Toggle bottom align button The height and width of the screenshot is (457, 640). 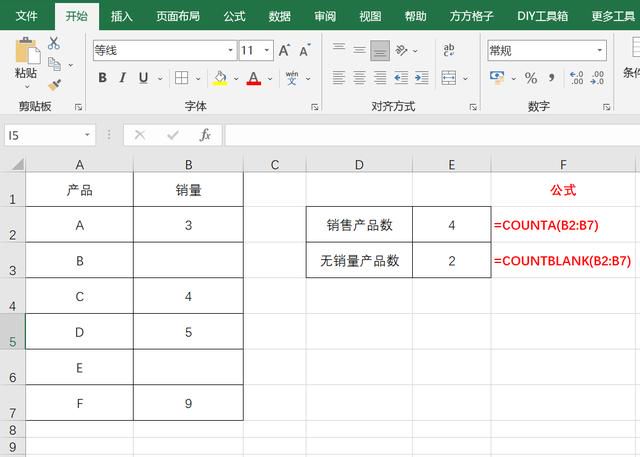(x=380, y=51)
